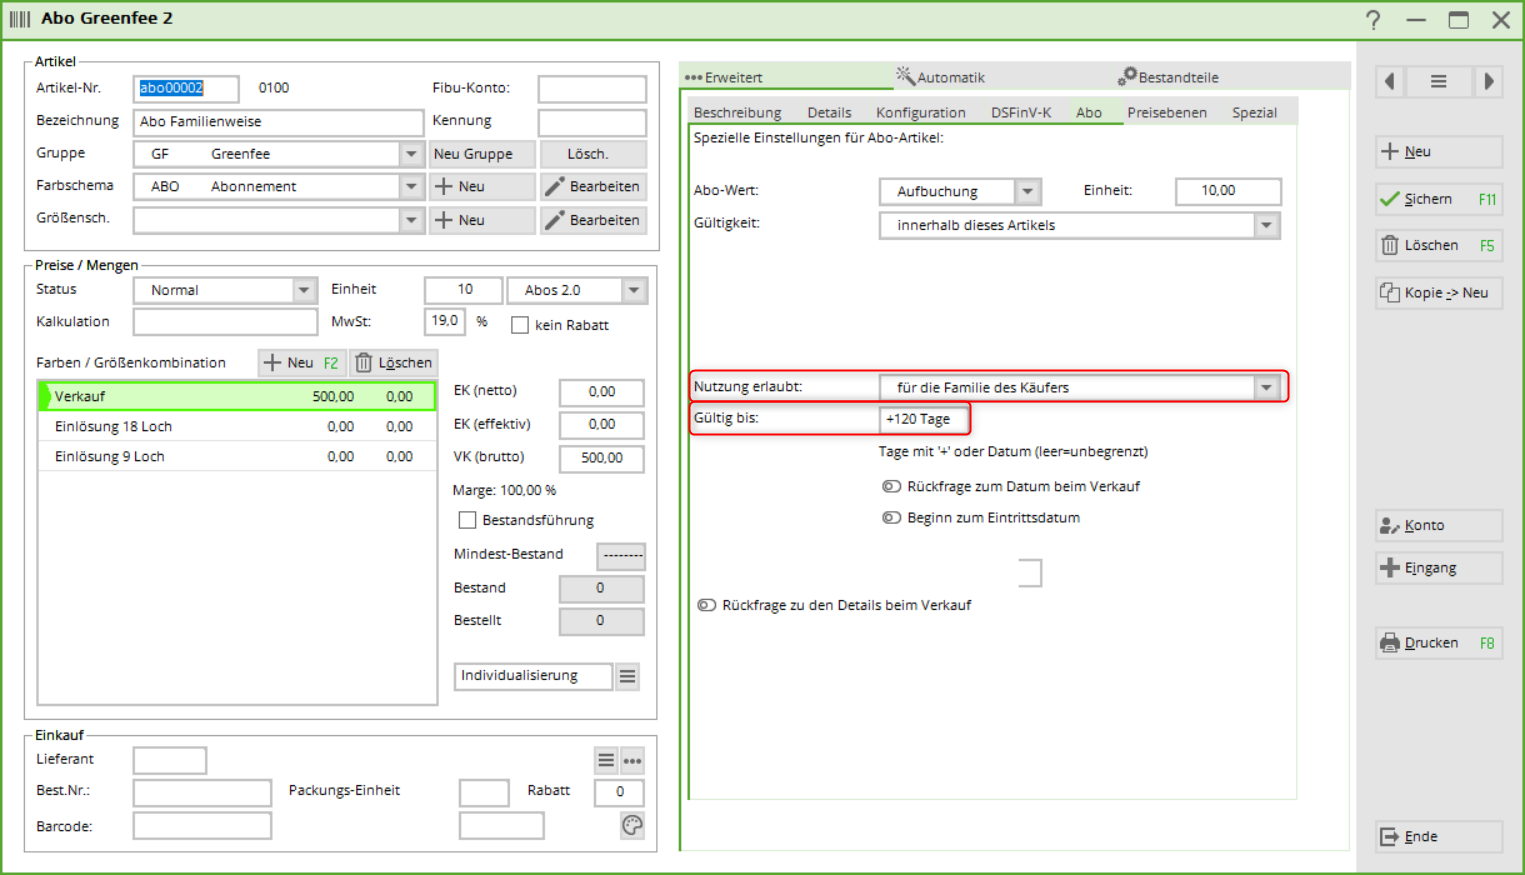Check the Bestandsführung checkbox
This screenshot has width=1525, height=875.
467,520
